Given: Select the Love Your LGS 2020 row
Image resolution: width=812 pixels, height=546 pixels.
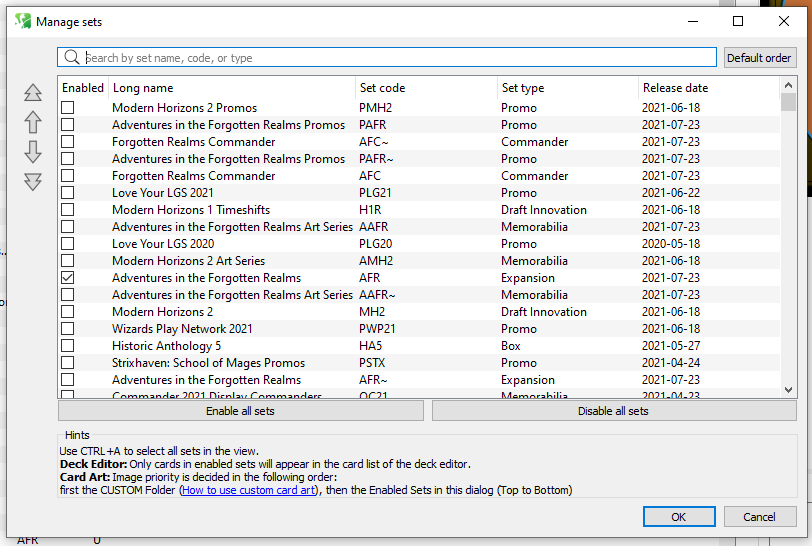Looking at the screenshot, I should [419, 243].
